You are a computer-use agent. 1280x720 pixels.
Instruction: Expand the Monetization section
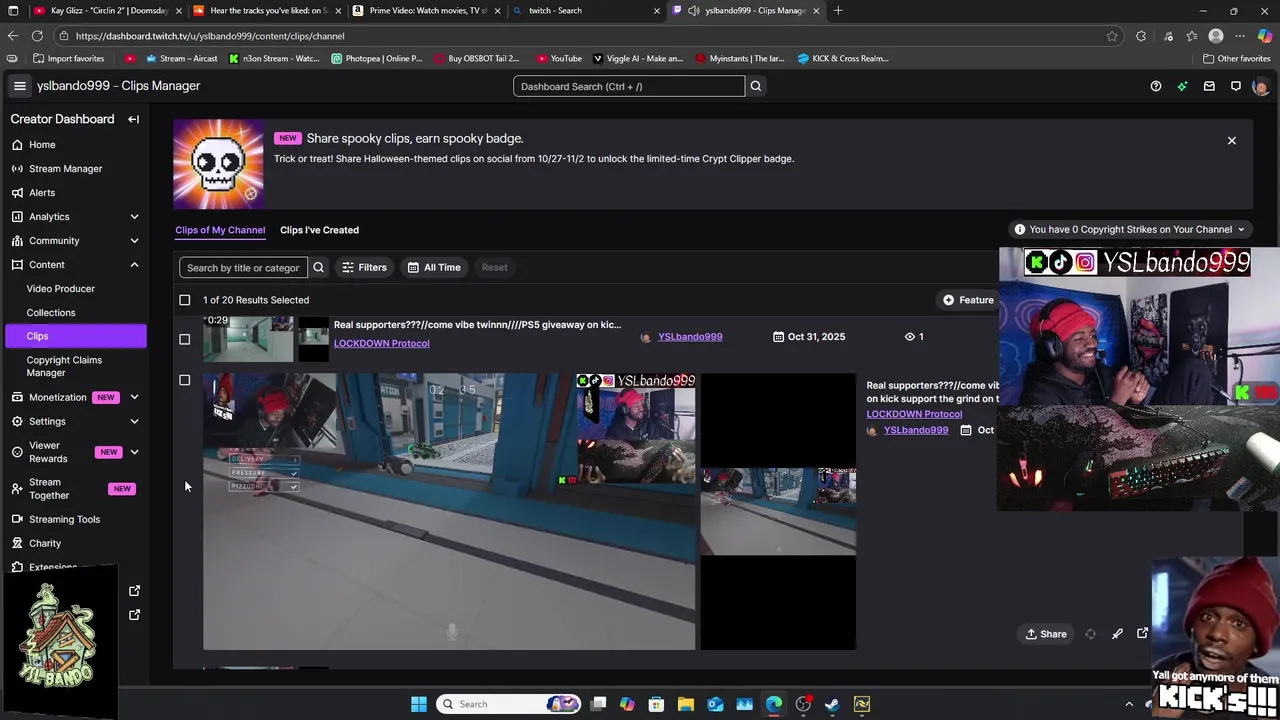tap(134, 397)
